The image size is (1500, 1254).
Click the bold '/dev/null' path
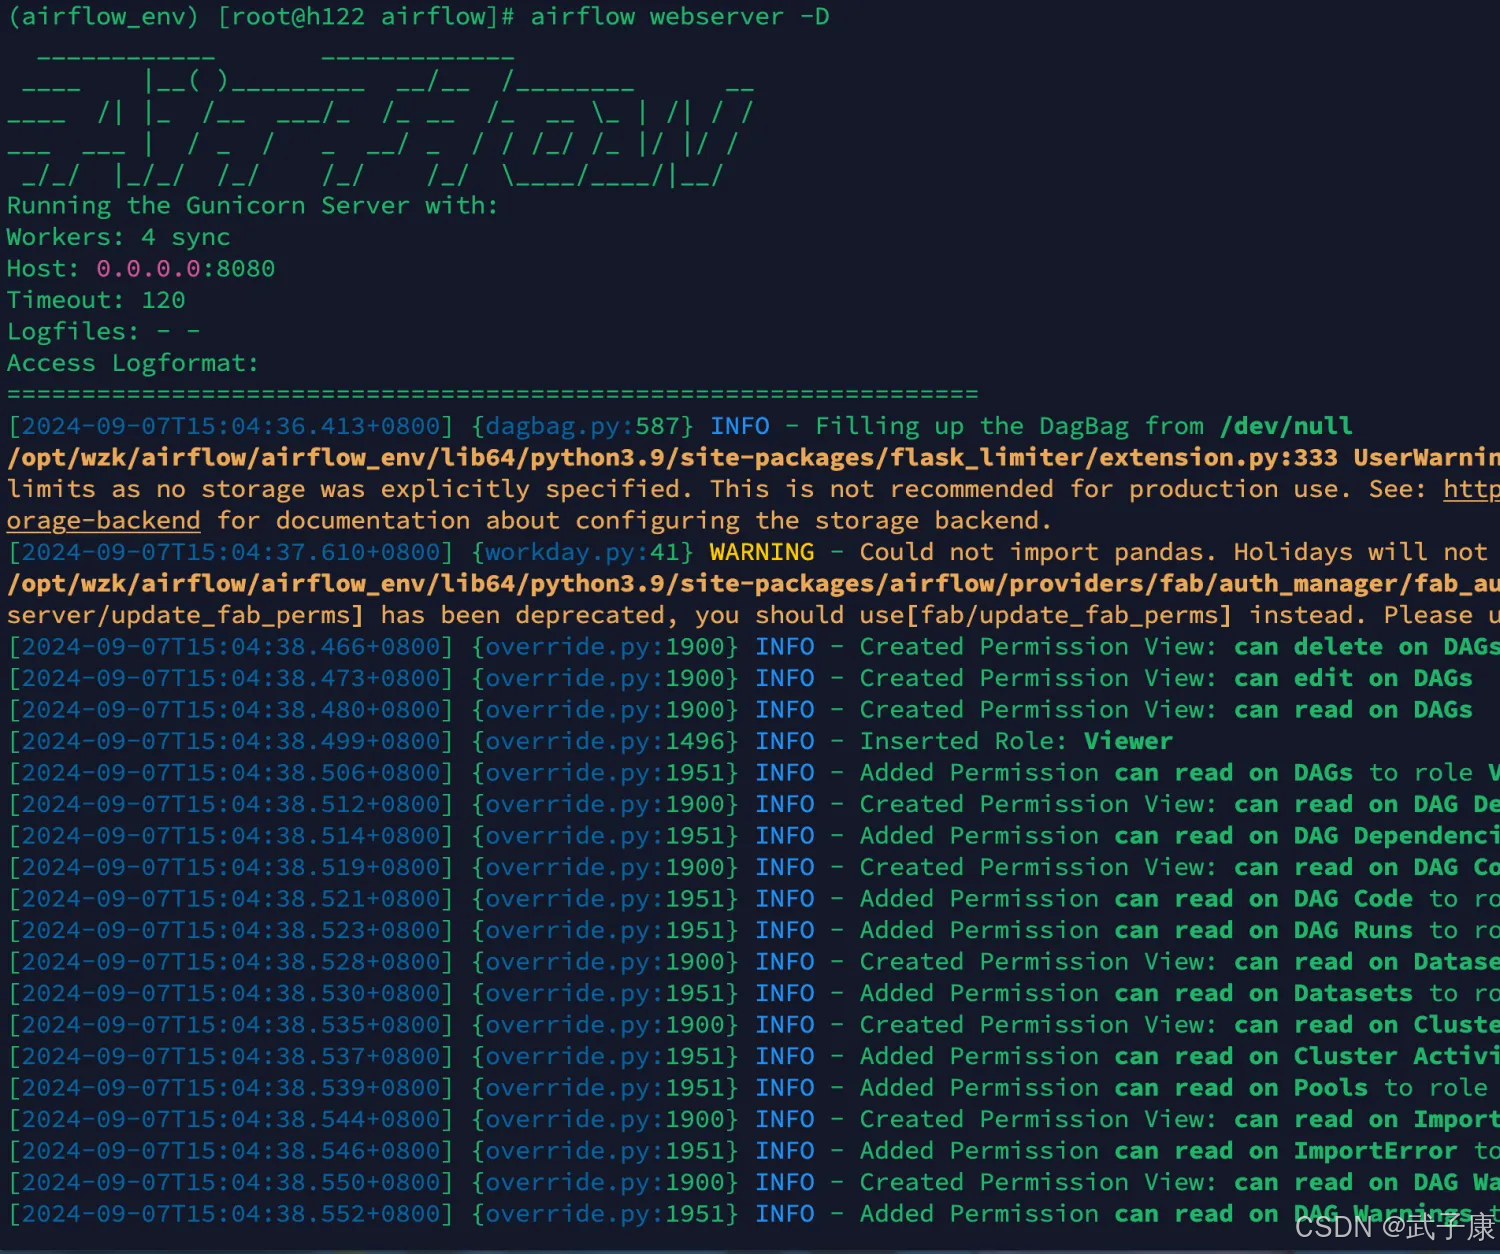(1286, 427)
